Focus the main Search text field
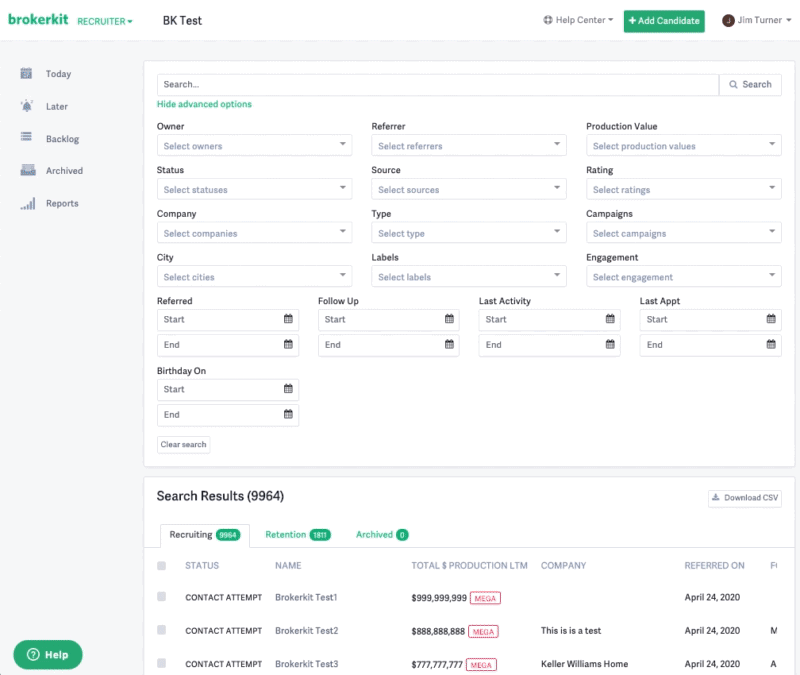This screenshot has height=675, width=800. click(x=438, y=85)
